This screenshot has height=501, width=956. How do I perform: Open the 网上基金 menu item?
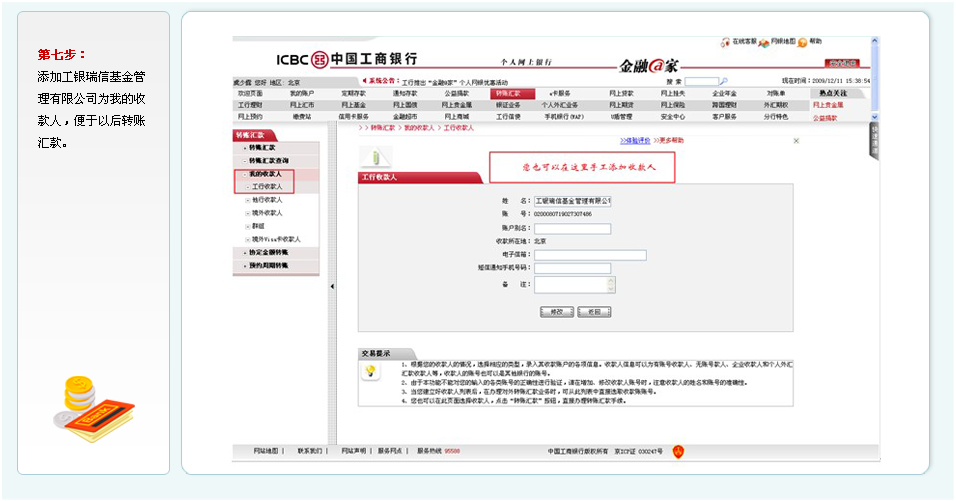(354, 105)
